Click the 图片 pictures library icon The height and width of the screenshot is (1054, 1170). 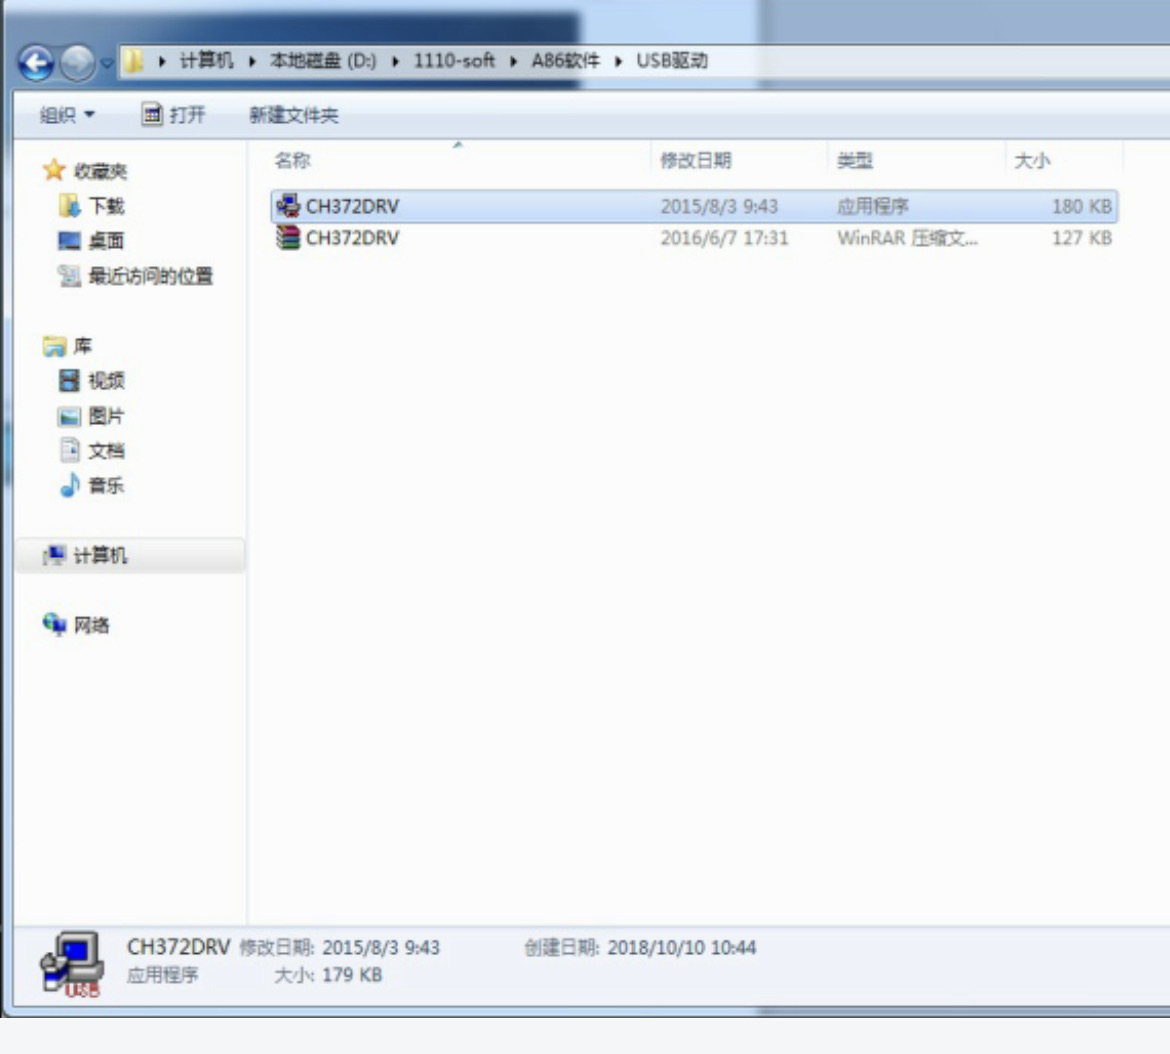[69, 415]
